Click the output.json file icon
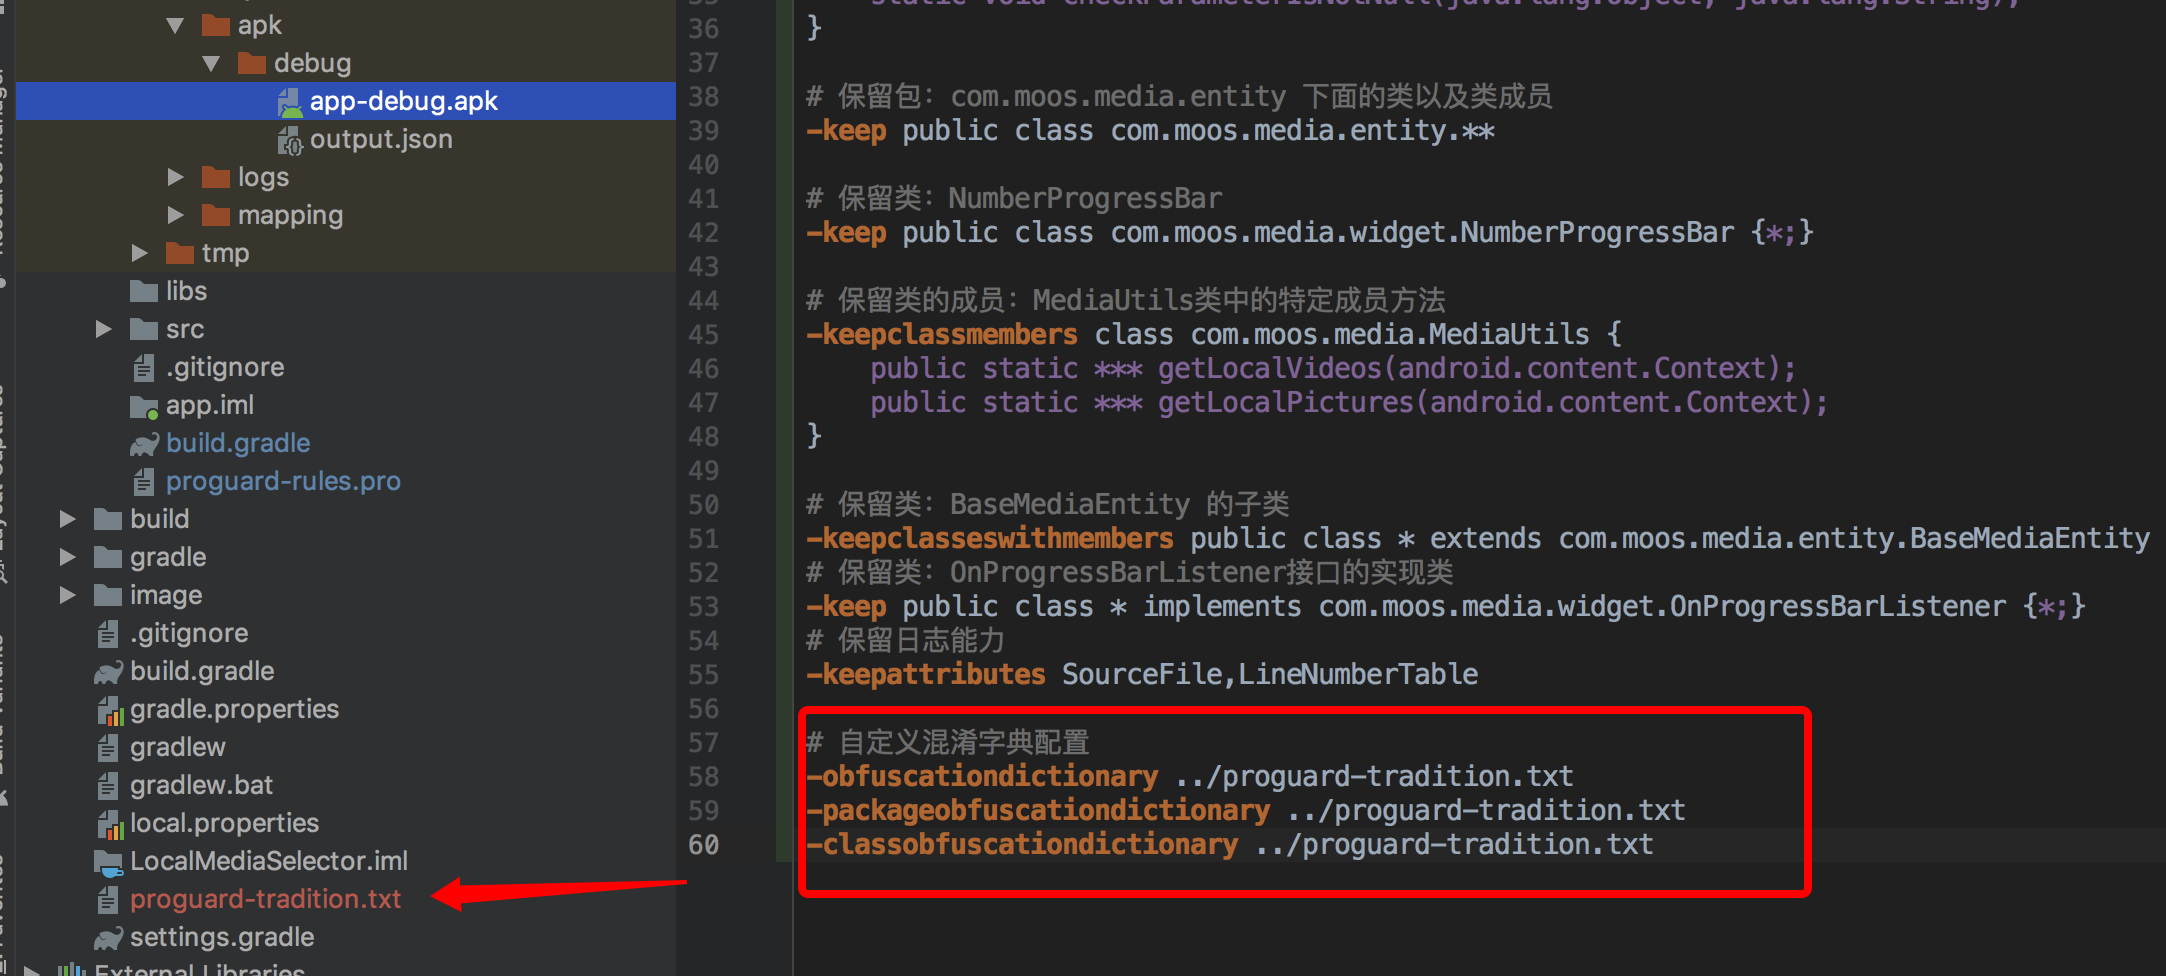Image resolution: width=2166 pixels, height=976 pixels. (x=289, y=140)
